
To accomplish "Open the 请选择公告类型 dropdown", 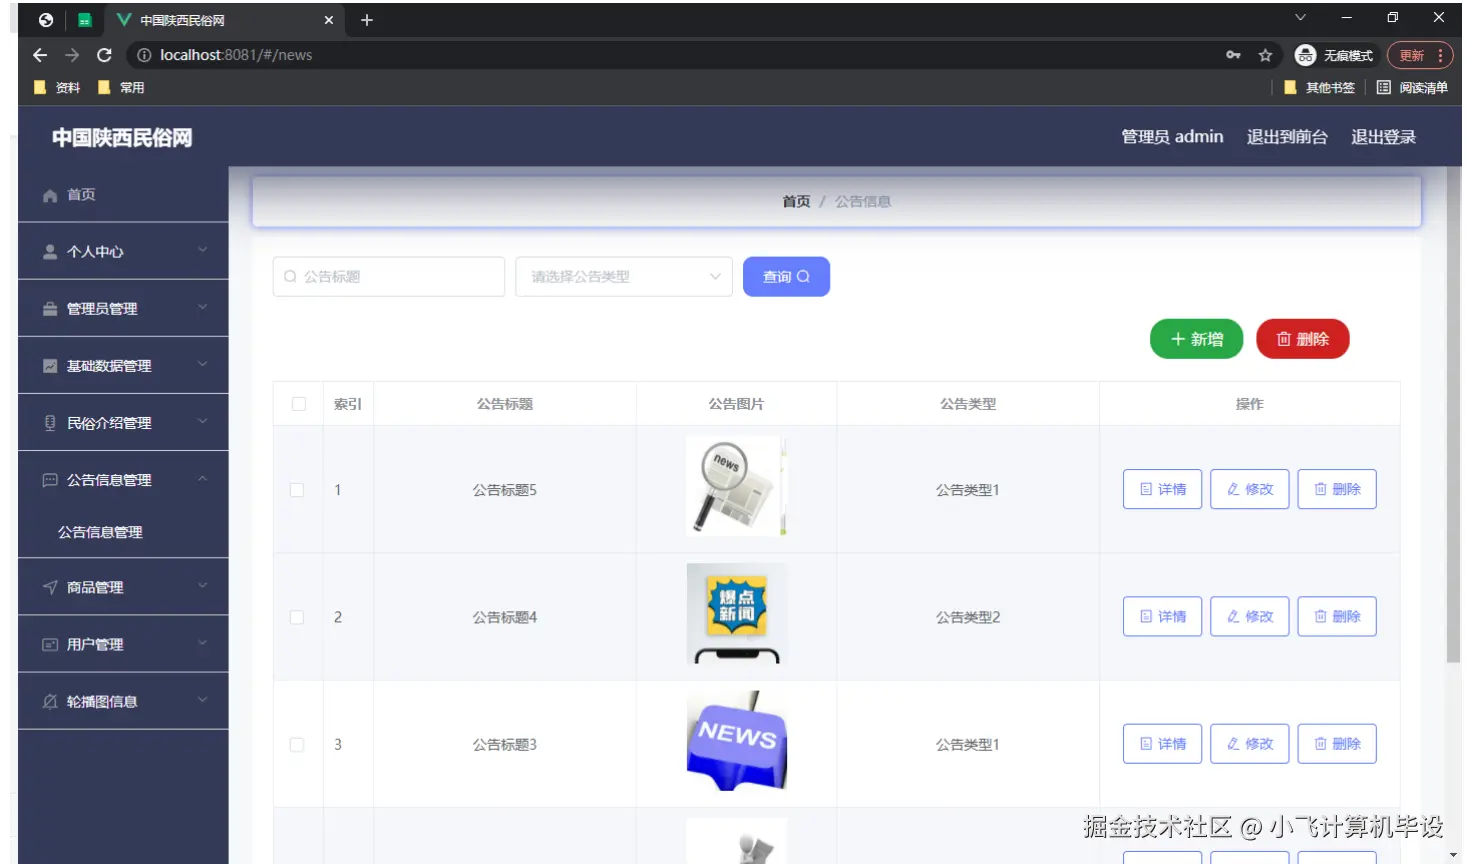I will (623, 276).
